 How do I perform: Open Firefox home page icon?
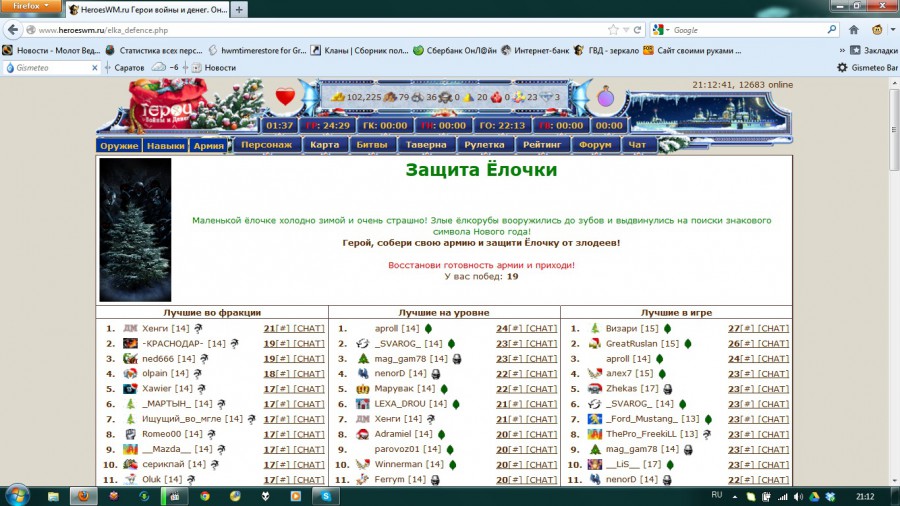pyautogui.click(x=854, y=30)
